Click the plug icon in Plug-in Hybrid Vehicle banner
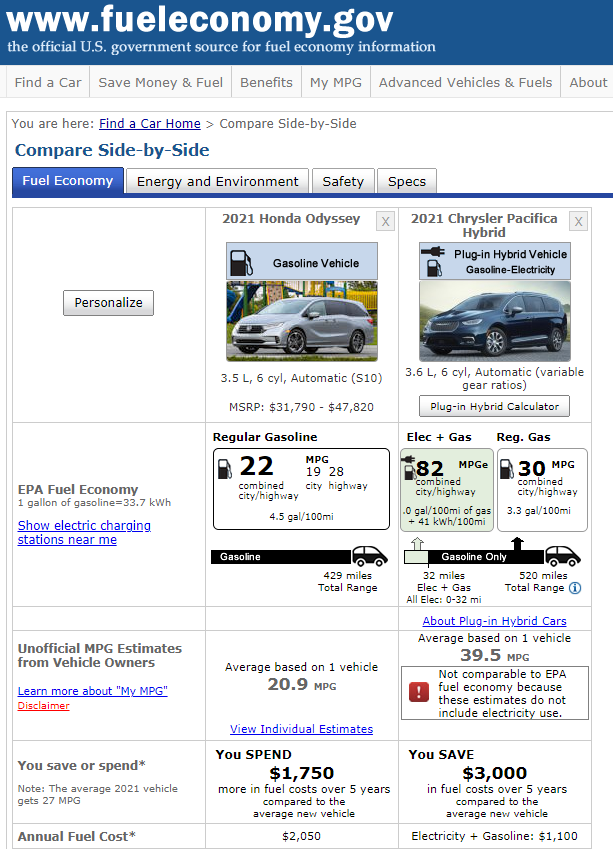 [x=433, y=252]
